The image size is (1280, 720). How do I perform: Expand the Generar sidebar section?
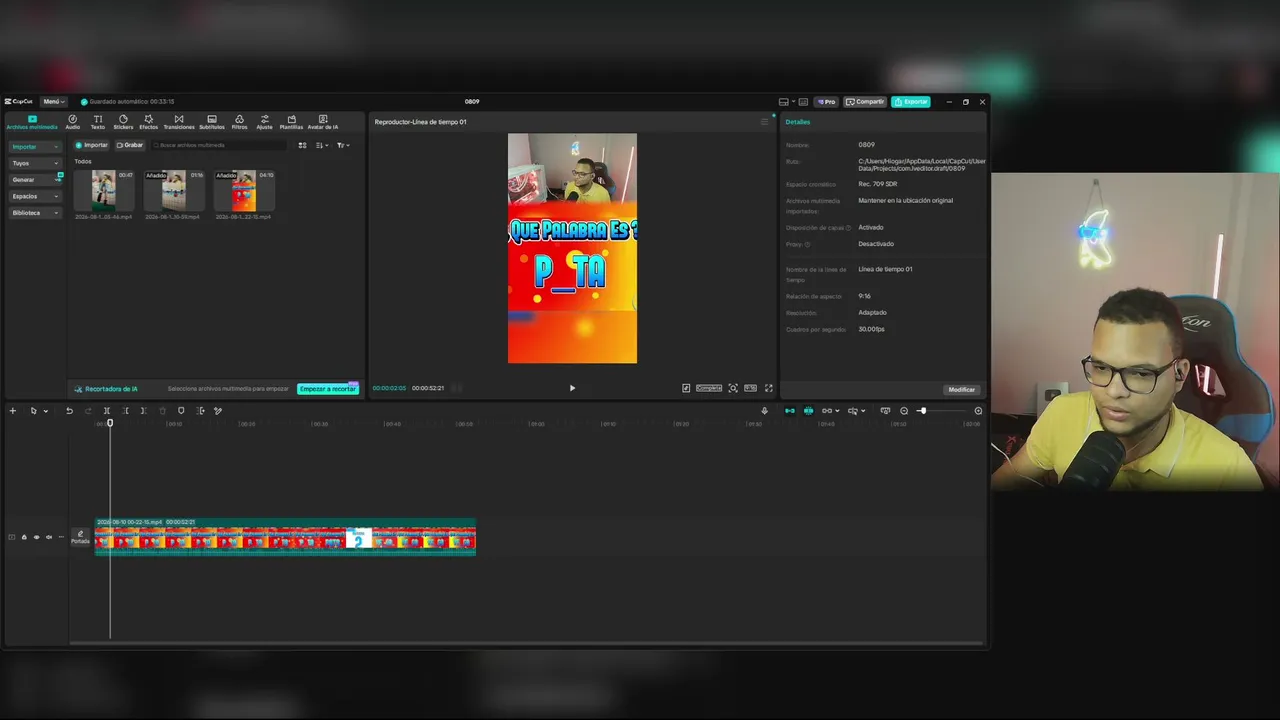point(35,180)
